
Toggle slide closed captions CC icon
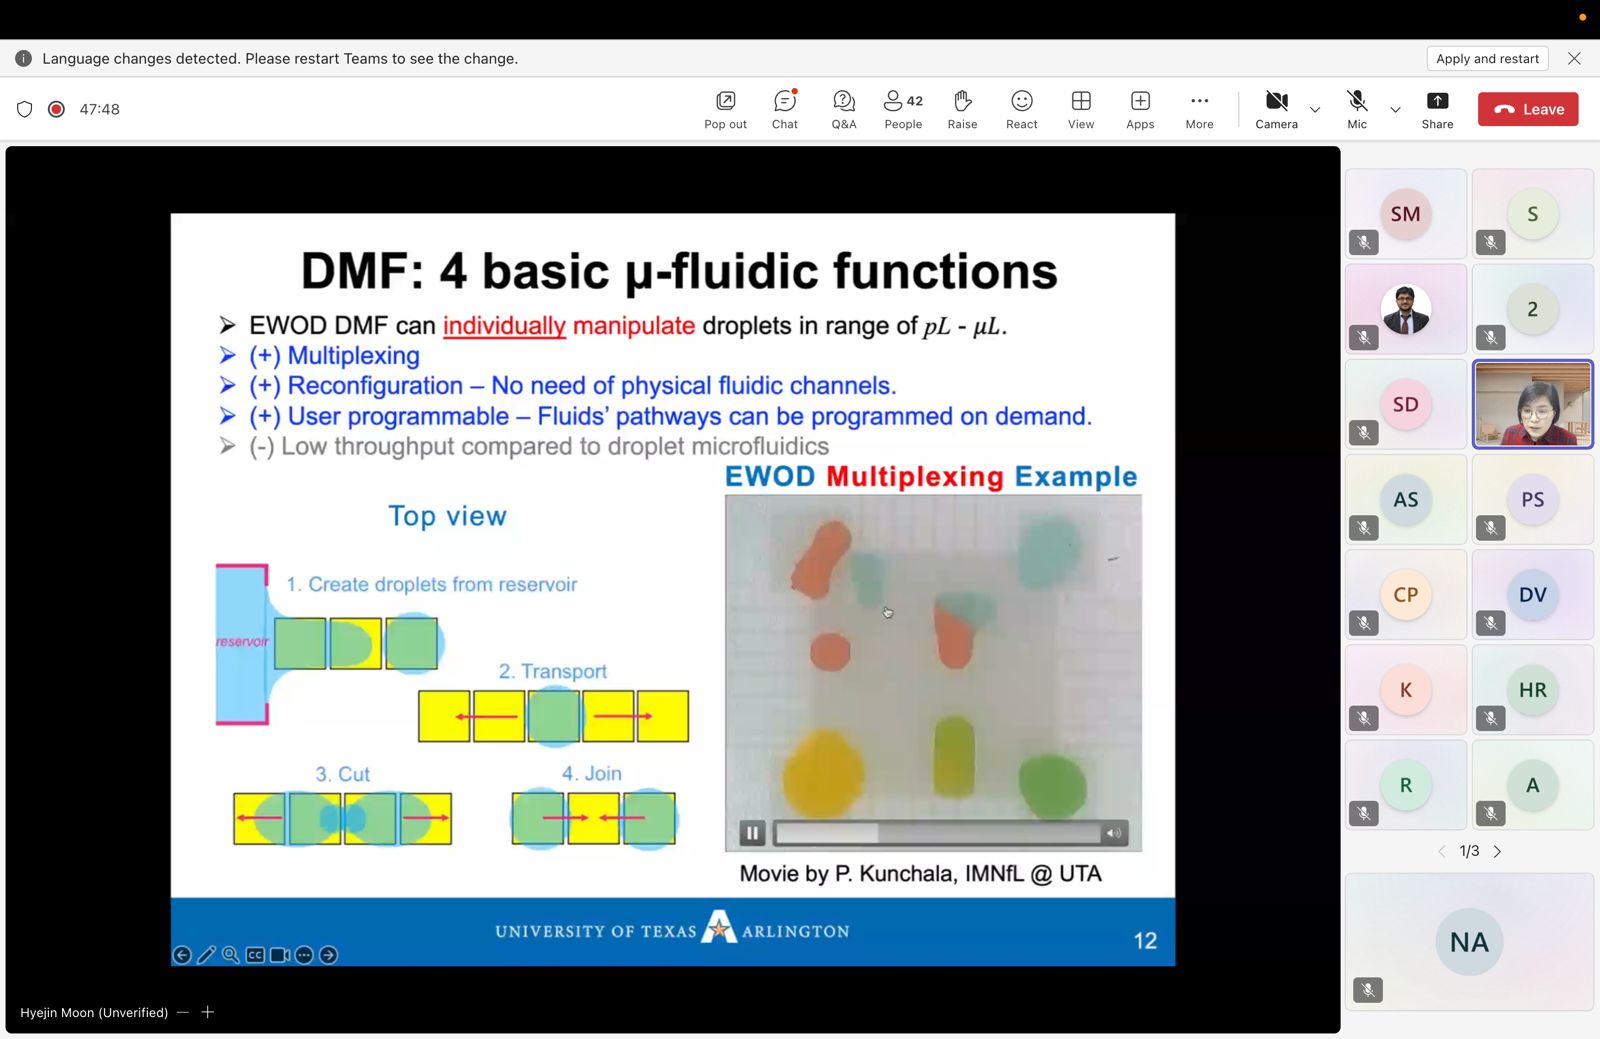pyautogui.click(x=255, y=955)
